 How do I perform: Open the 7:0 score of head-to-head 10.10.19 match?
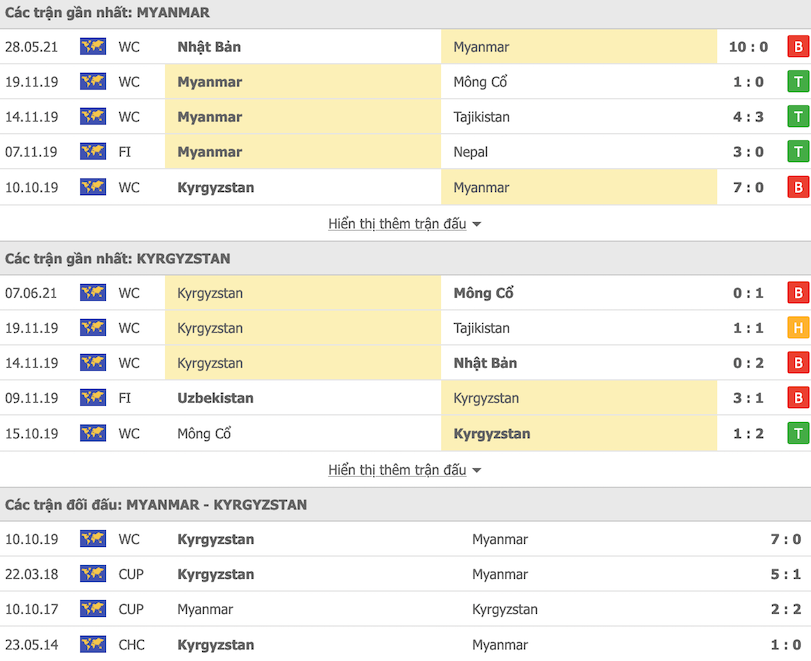tap(779, 539)
